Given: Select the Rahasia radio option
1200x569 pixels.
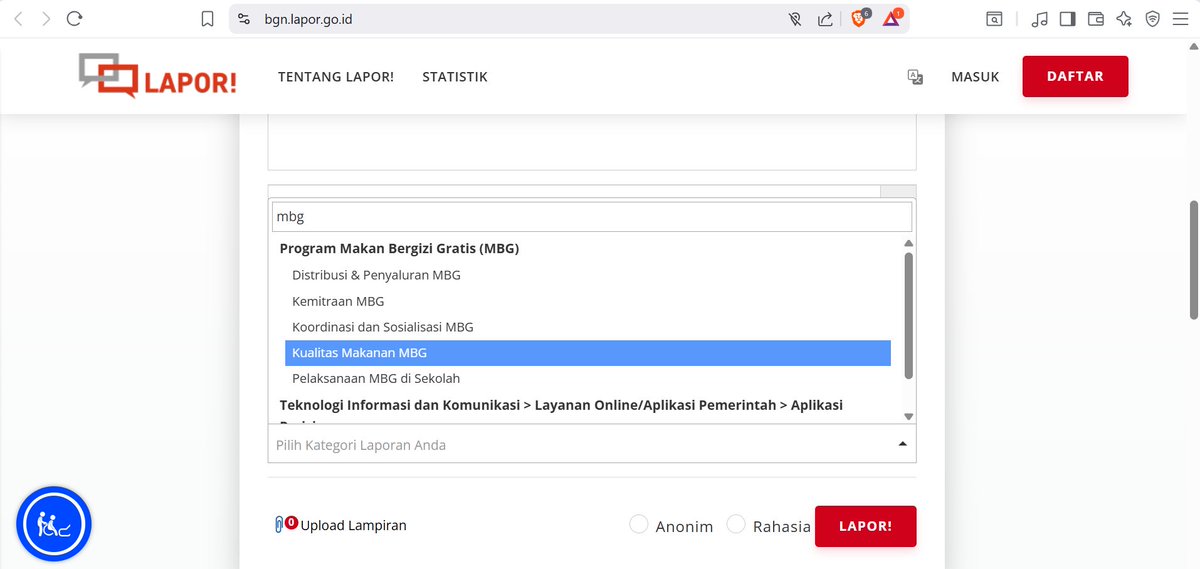Looking at the screenshot, I should click(x=736, y=524).
